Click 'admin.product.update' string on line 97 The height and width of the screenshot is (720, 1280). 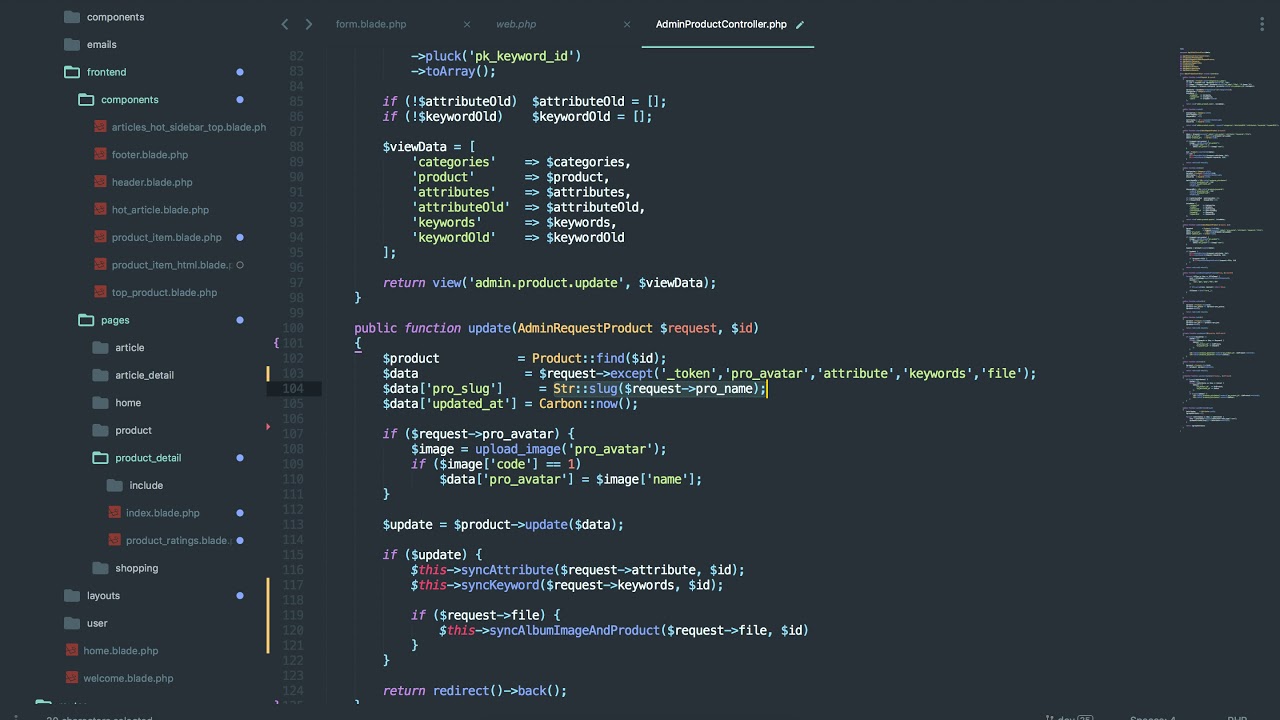(x=546, y=283)
